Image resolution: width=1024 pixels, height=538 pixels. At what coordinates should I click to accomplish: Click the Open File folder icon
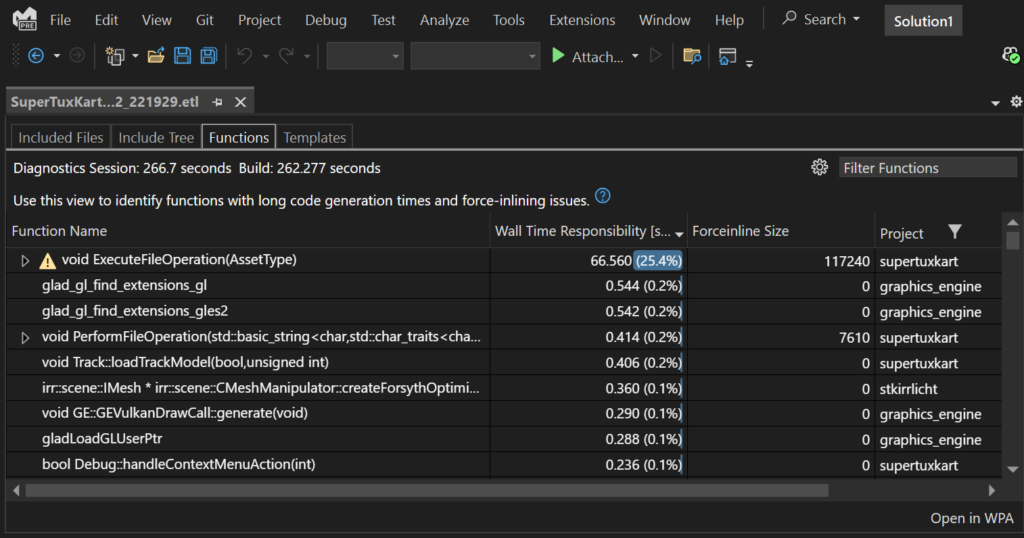156,56
